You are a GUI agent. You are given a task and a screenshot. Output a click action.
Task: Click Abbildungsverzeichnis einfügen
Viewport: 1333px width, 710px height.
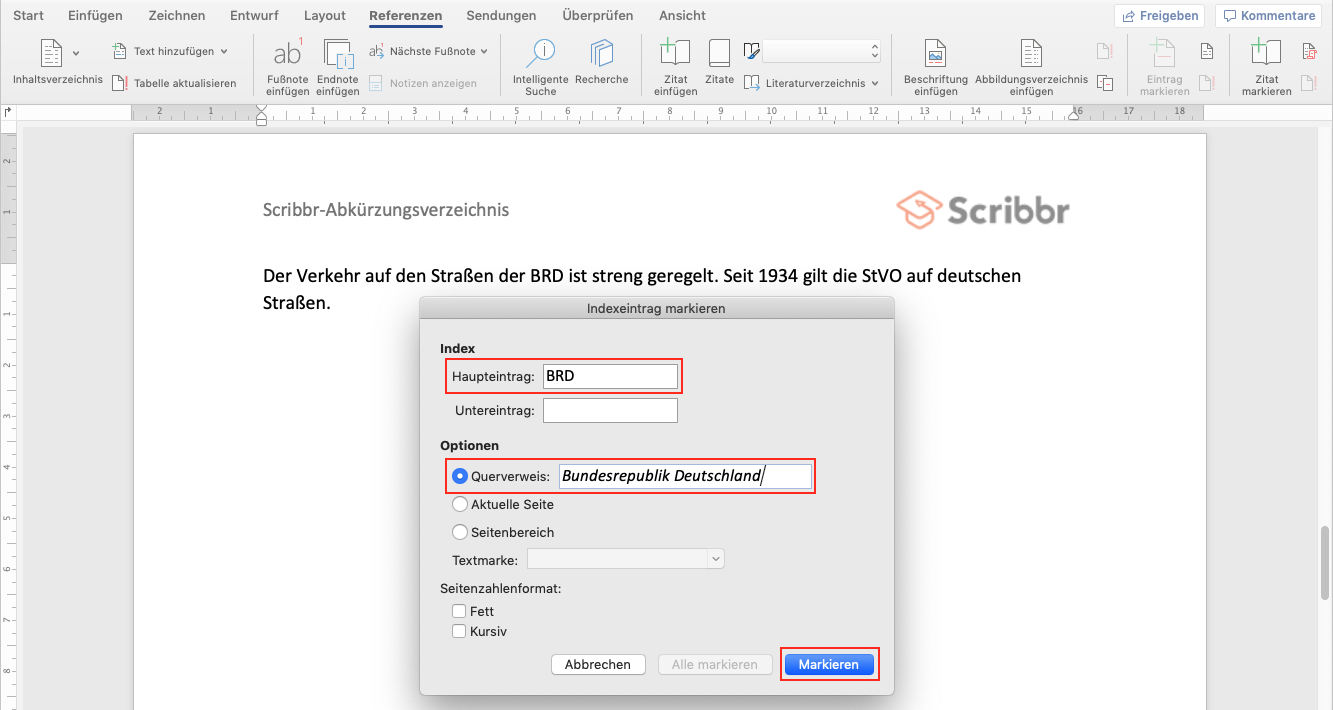(x=1031, y=68)
